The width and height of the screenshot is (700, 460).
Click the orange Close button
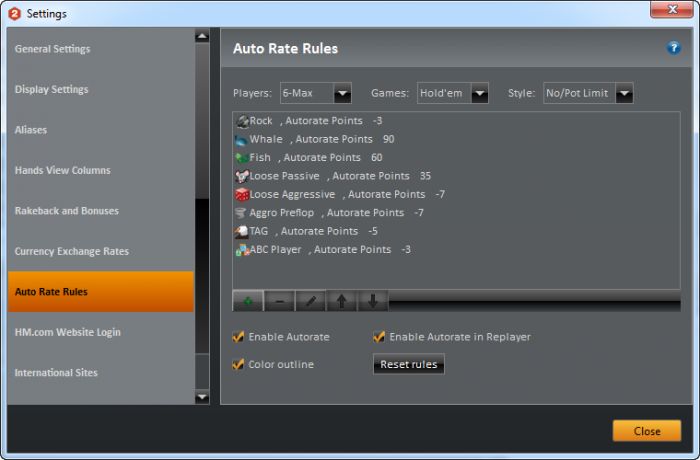pyautogui.click(x=647, y=431)
